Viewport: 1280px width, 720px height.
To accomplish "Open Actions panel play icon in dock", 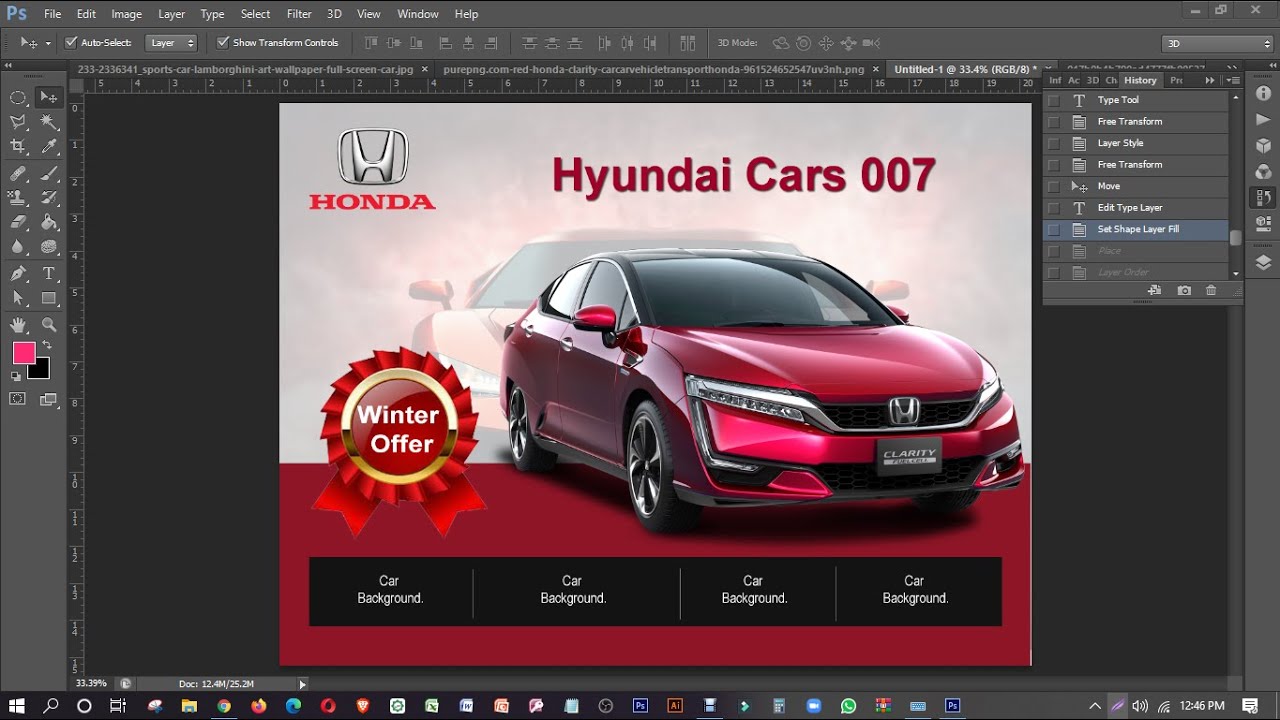I will 1263,119.
